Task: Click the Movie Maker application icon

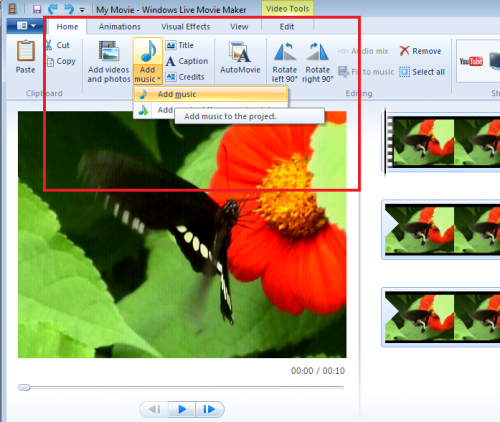Action: [12, 9]
